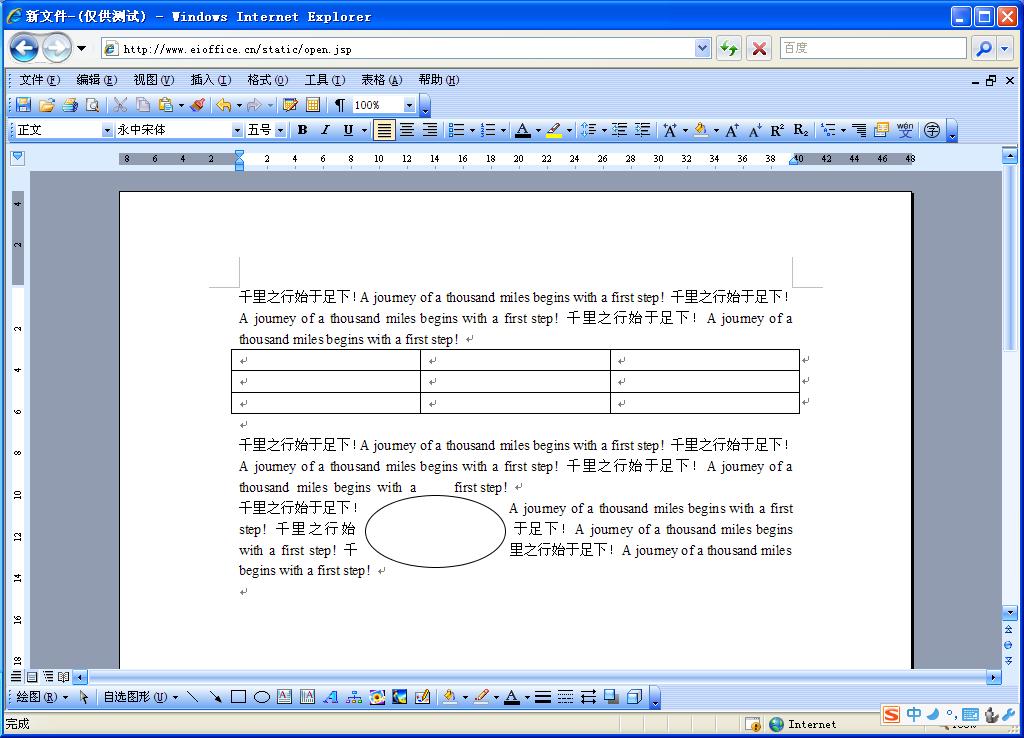Viewport: 1024px width, 738px height.
Task: Open the font name dropdown (永中宋体)
Action: [x=237, y=130]
